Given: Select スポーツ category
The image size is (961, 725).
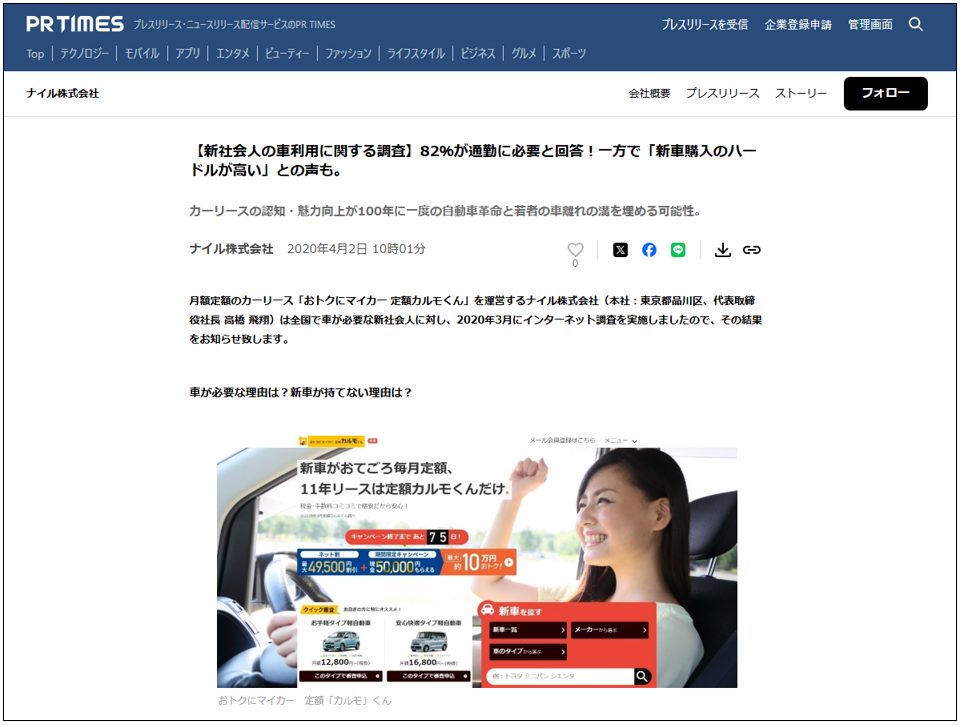Looking at the screenshot, I should [x=569, y=54].
